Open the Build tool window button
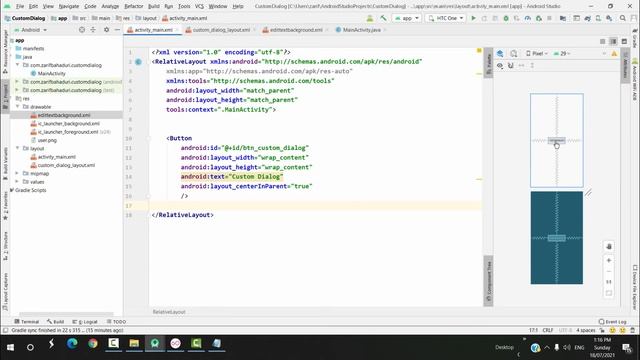Image resolution: width=640 pixels, height=360 pixels. click(x=55, y=322)
